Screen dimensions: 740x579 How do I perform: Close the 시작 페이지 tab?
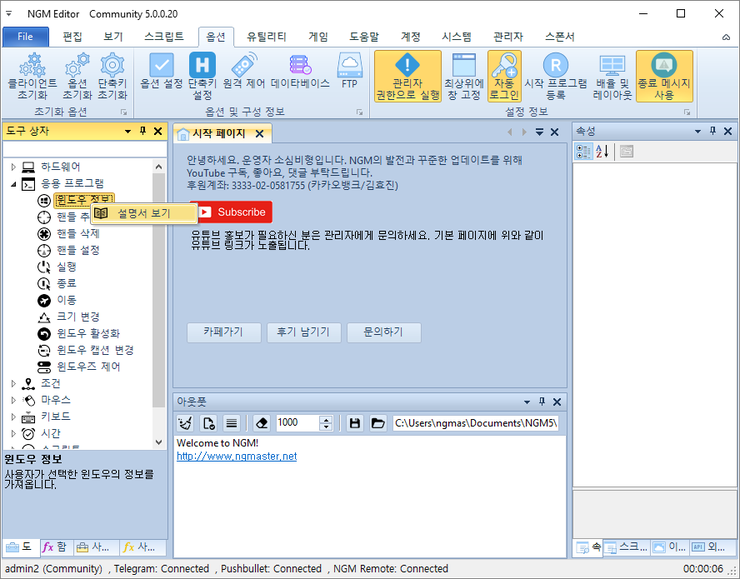tap(259, 134)
